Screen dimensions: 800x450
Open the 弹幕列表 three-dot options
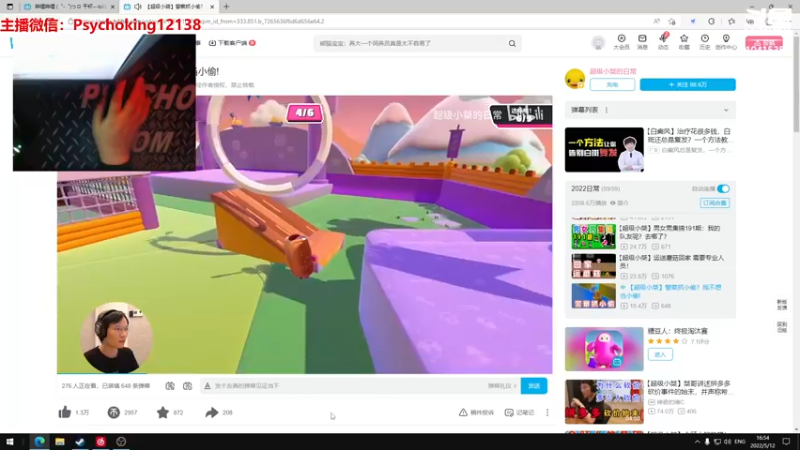607,110
